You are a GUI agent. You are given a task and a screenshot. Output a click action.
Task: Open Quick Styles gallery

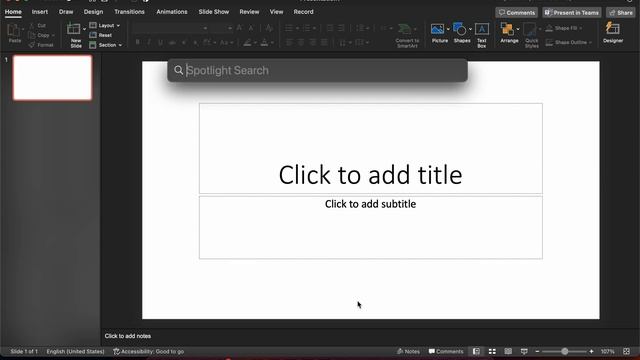[x=531, y=35]
